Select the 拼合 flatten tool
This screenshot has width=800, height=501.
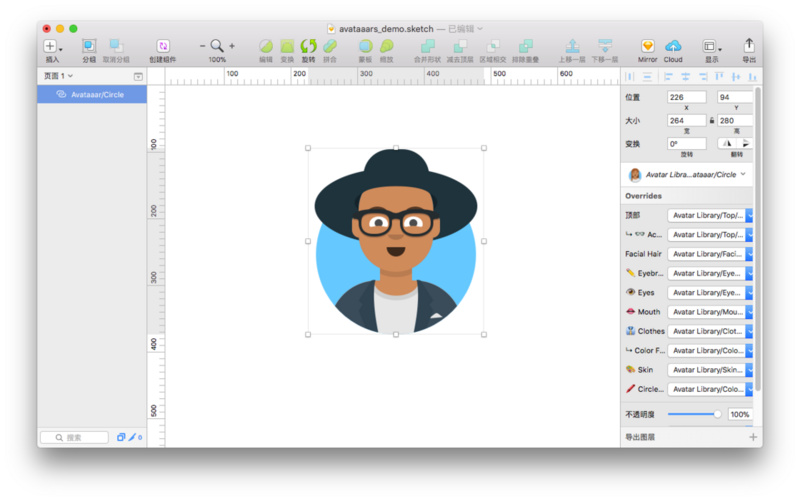pos(330,46)
